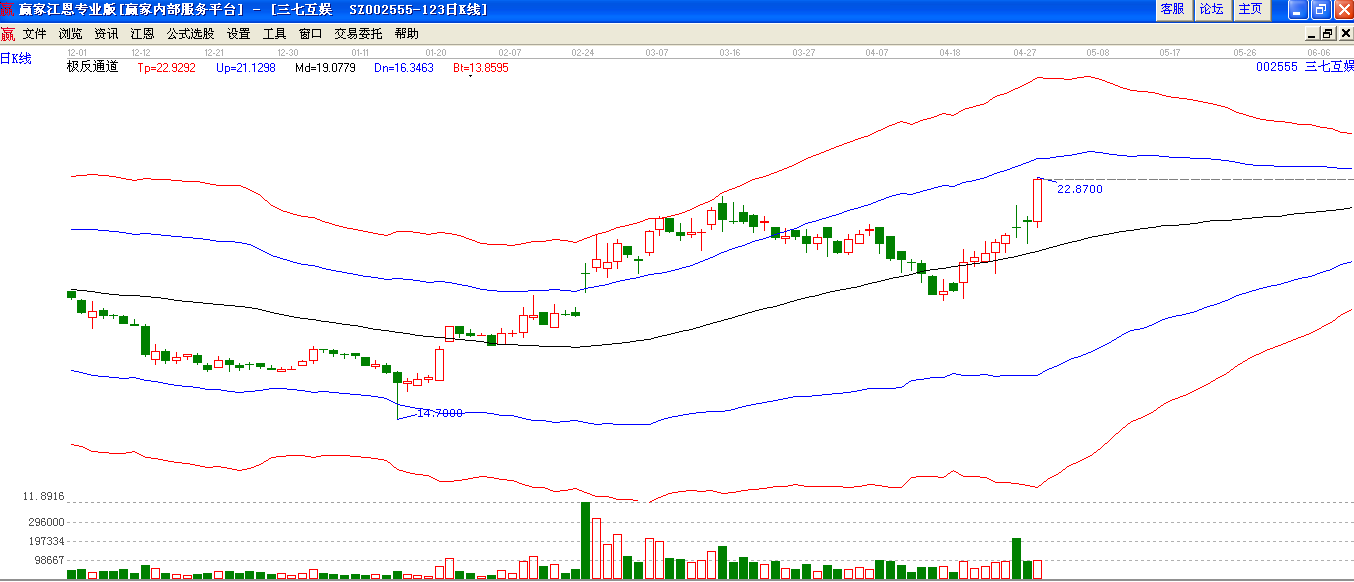Viewport: 1354px width, 582px height.
Task: Click the Bt=13.8595 value
Action: [481, 68]
